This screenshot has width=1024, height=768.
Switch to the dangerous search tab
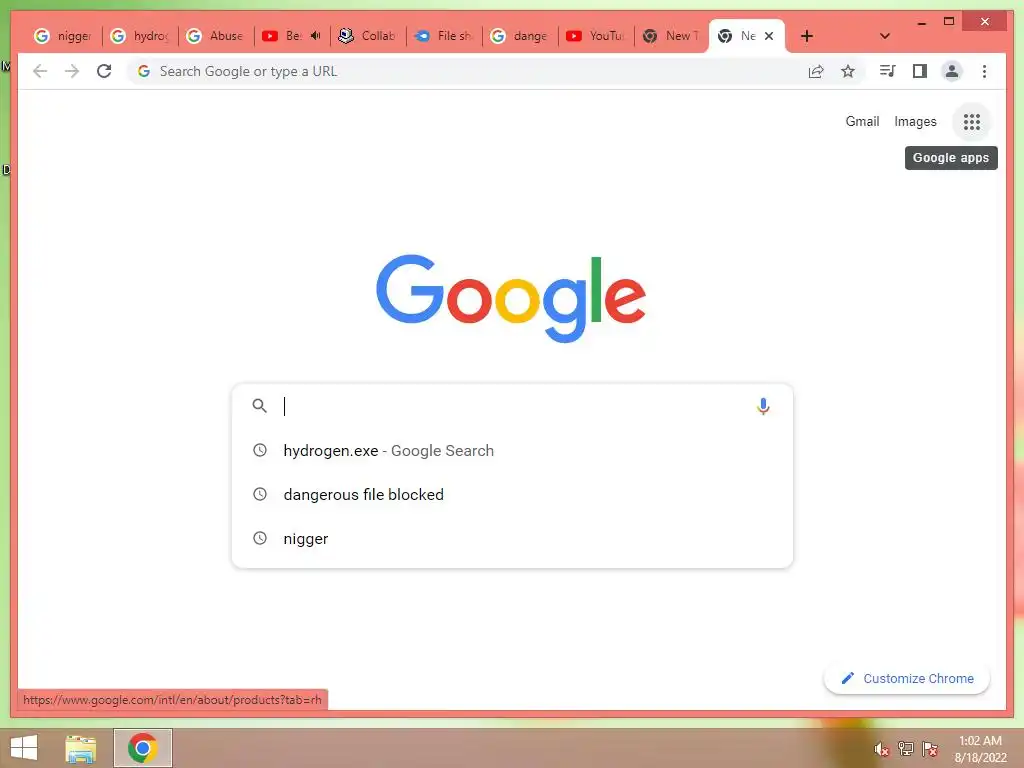click(520, 36)
